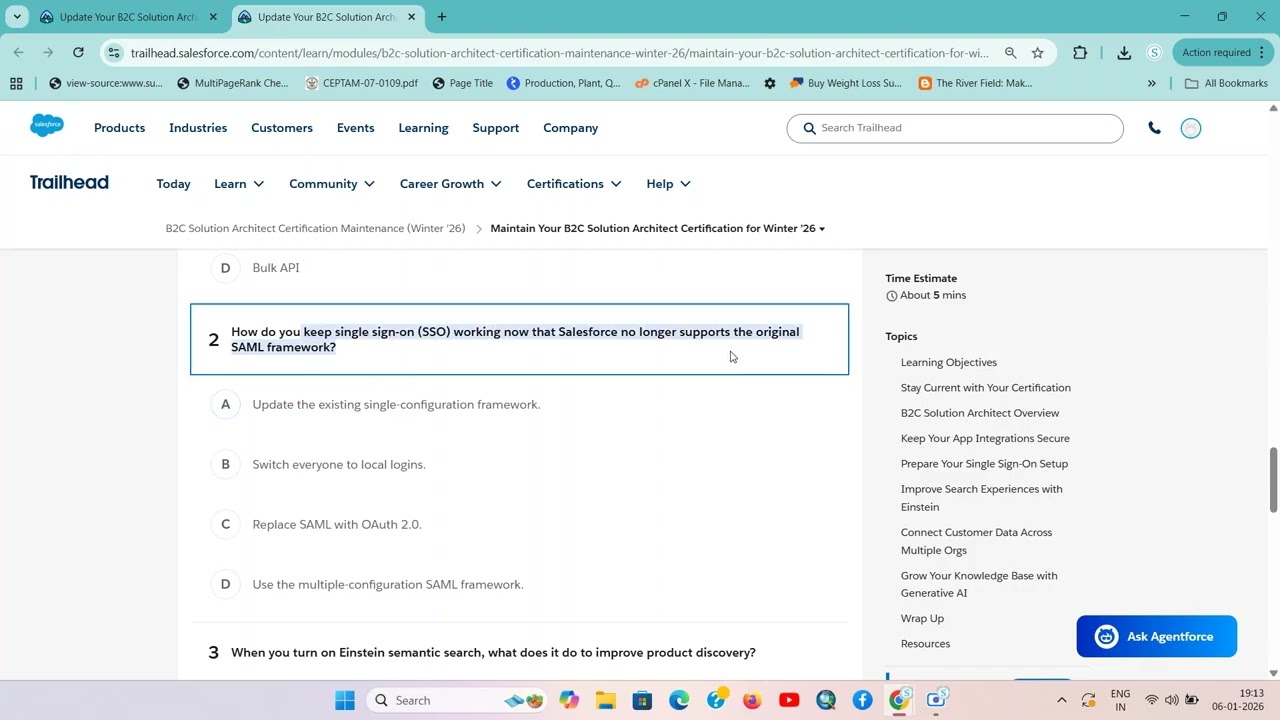Open Facebook from the taskbar
1280x720 pixels.
click(862, 700)
